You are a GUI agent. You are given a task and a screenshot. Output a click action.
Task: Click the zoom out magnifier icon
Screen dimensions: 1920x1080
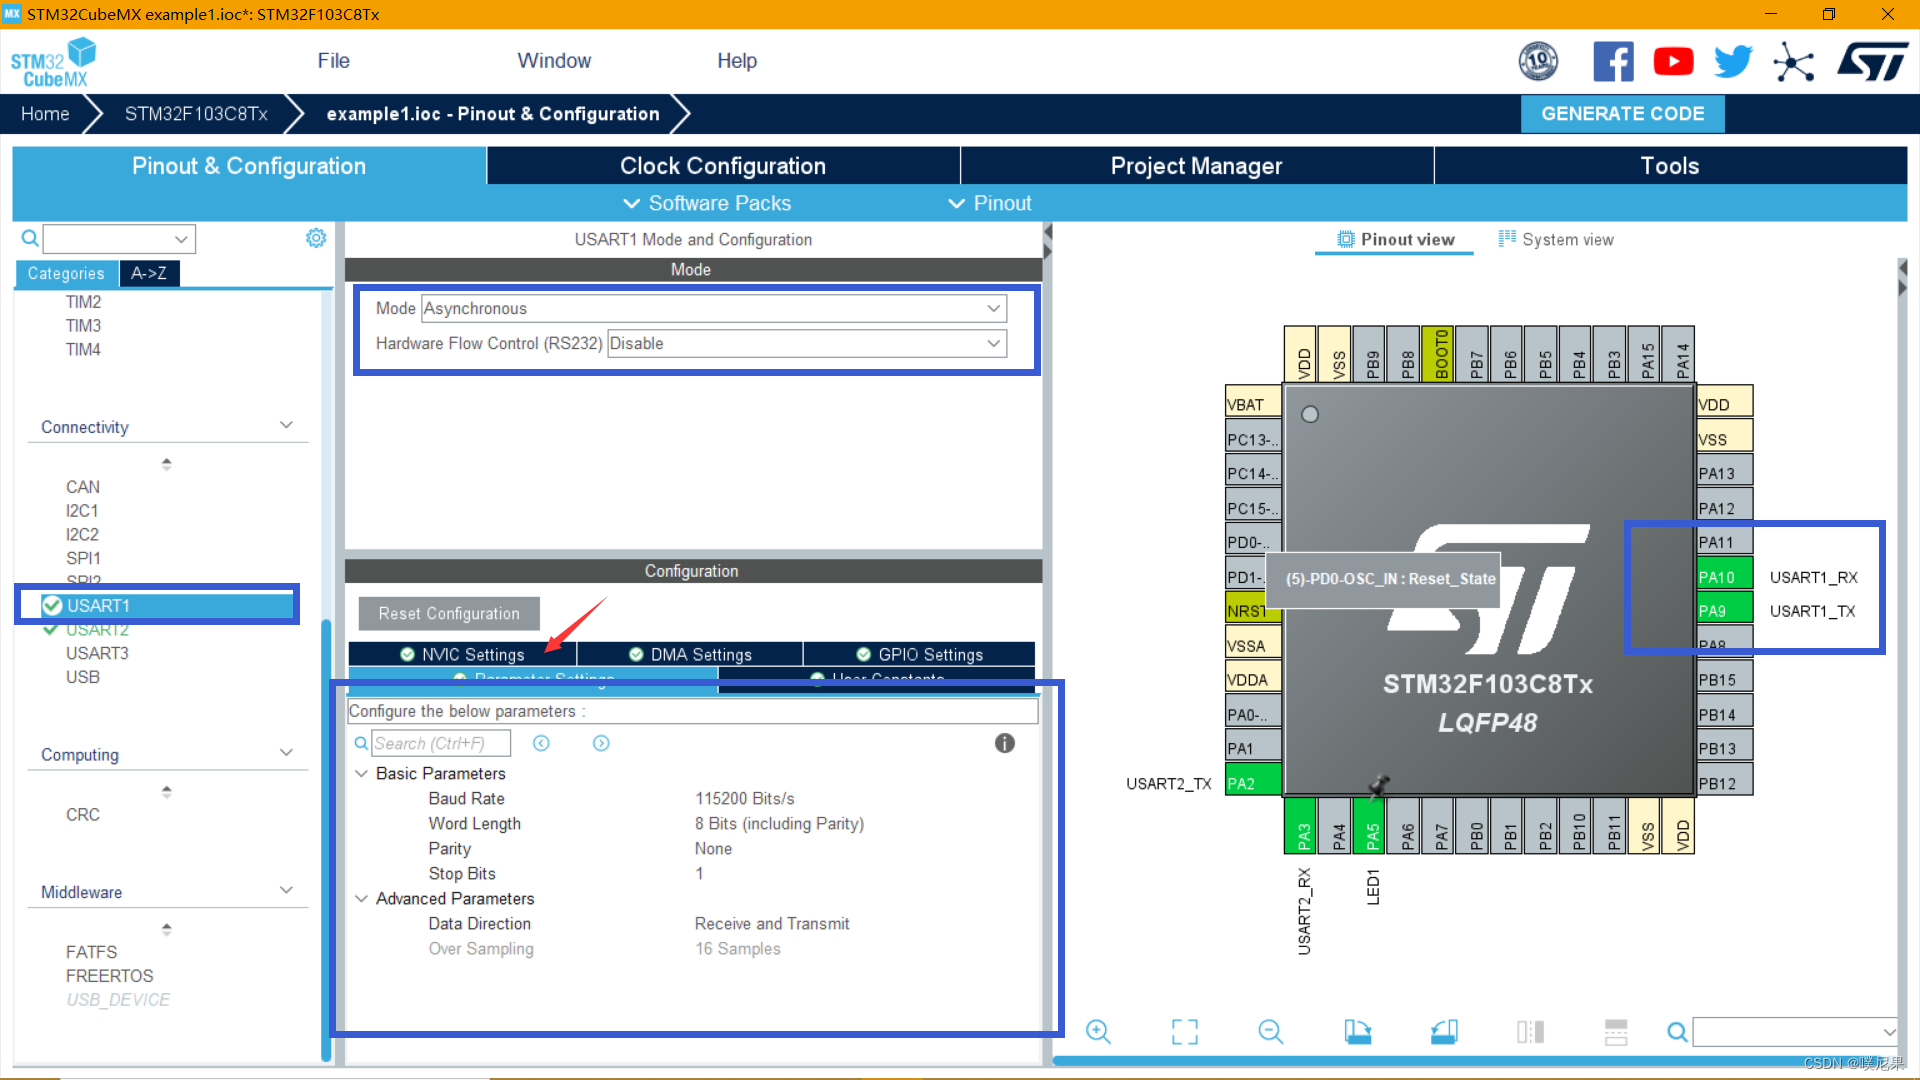click(x=1270, y=1031)
